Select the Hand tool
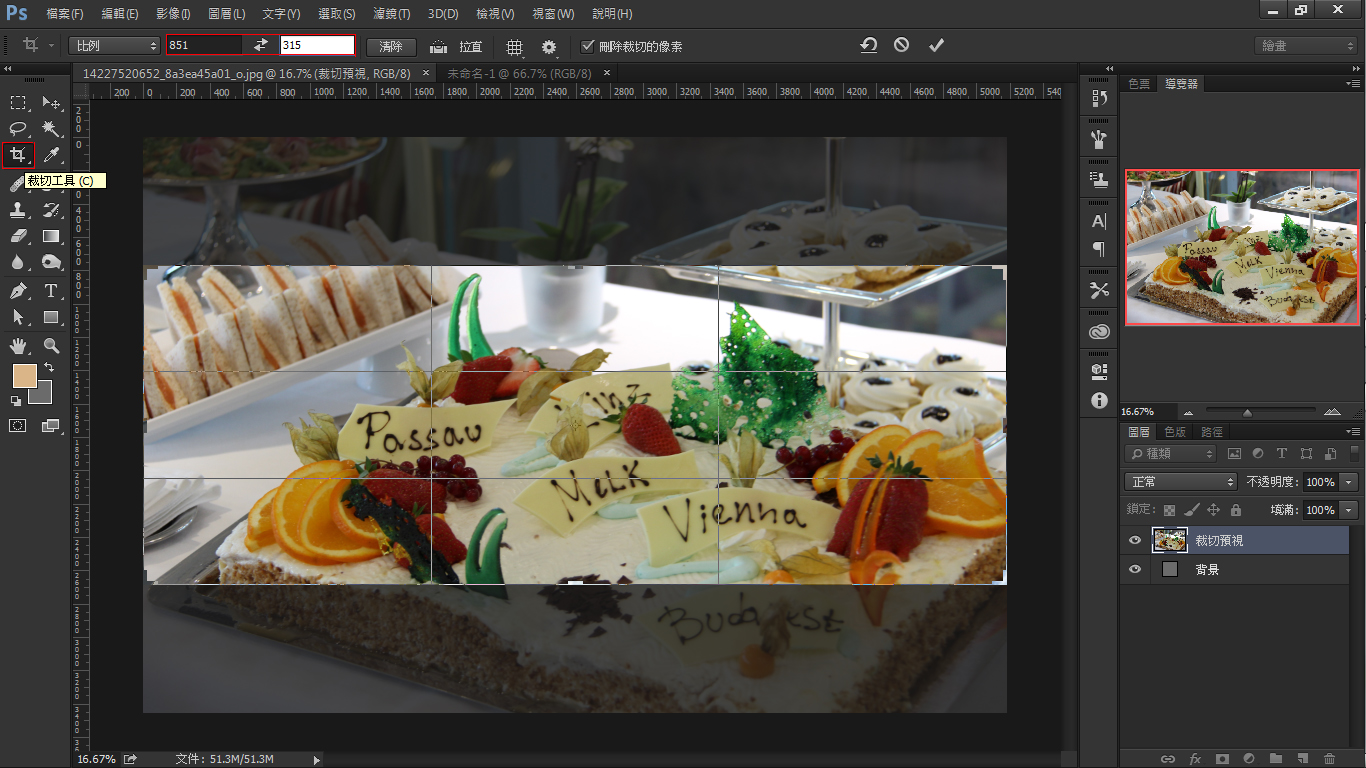The height and width of the screenshot is (768, 1366). [18, 346]
